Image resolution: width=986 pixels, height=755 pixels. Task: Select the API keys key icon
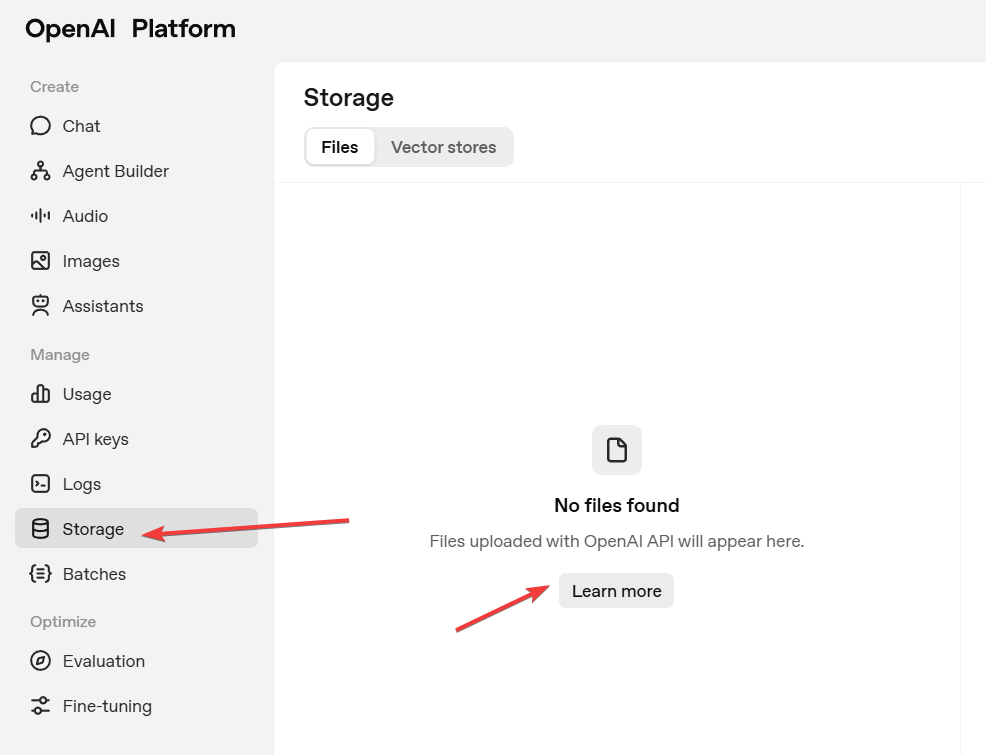click(40, 439)
